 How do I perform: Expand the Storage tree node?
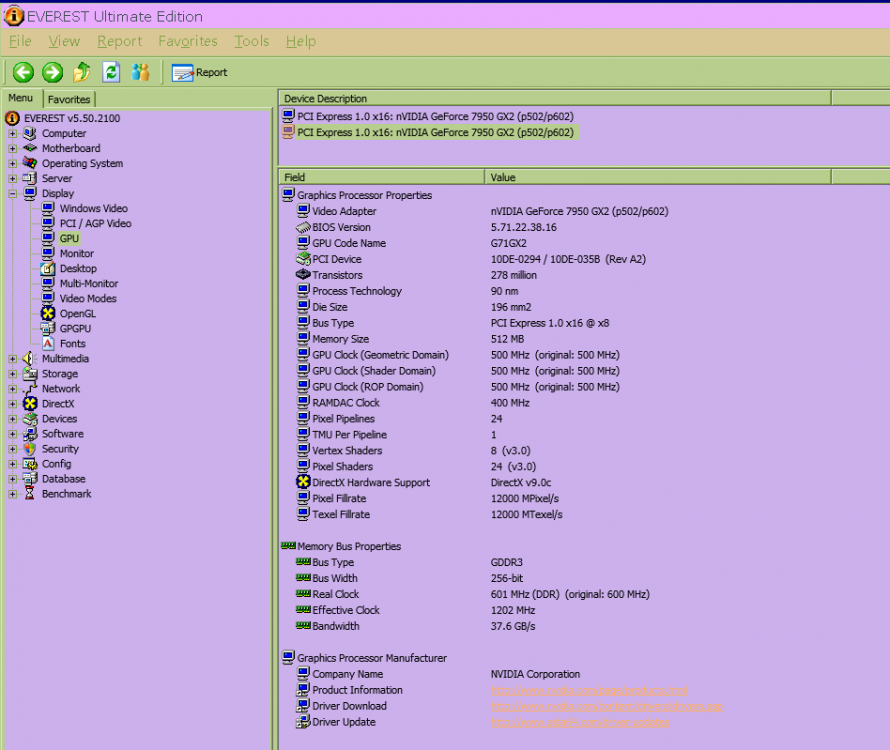(x=13, y=374)
